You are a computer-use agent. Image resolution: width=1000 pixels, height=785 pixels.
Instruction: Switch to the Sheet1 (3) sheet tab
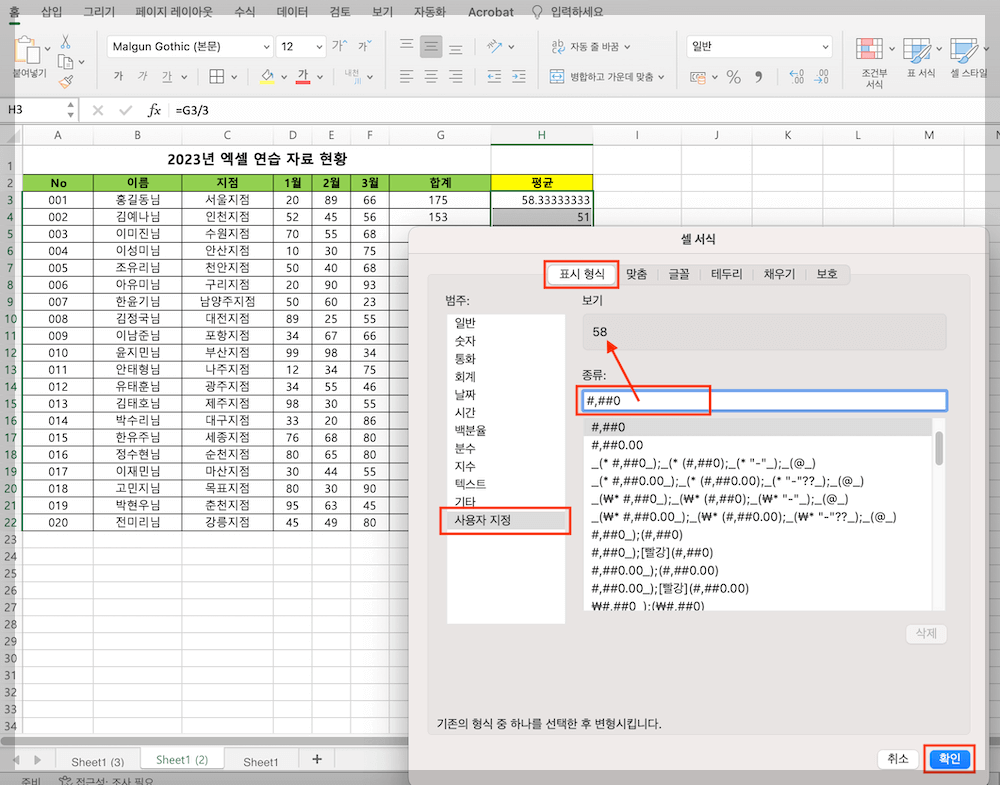pyautogui.click(x=97, y=761)
